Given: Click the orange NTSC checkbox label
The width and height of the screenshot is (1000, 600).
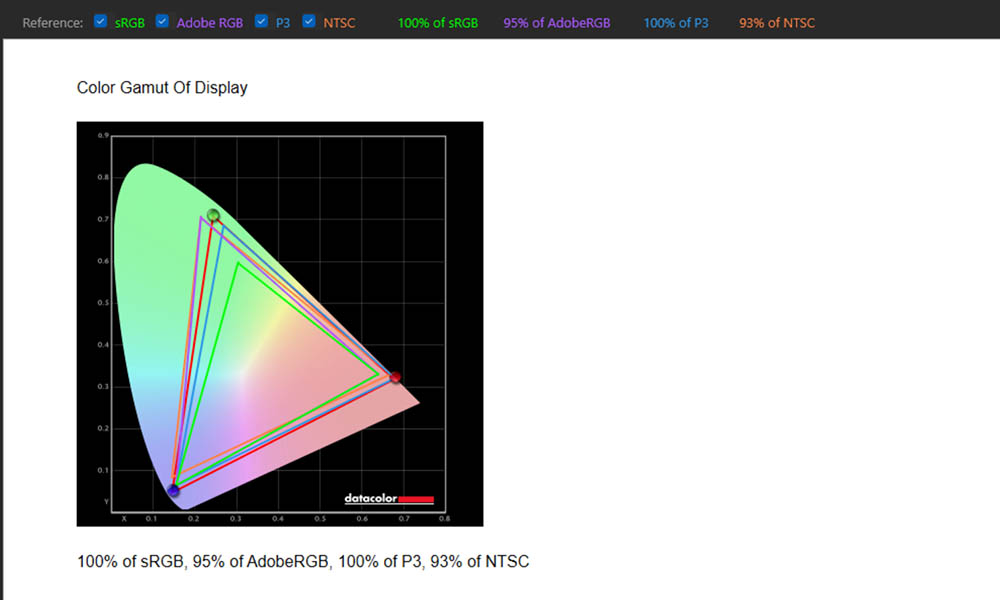Looking at the screenshot, I should (x=339, y=22).
